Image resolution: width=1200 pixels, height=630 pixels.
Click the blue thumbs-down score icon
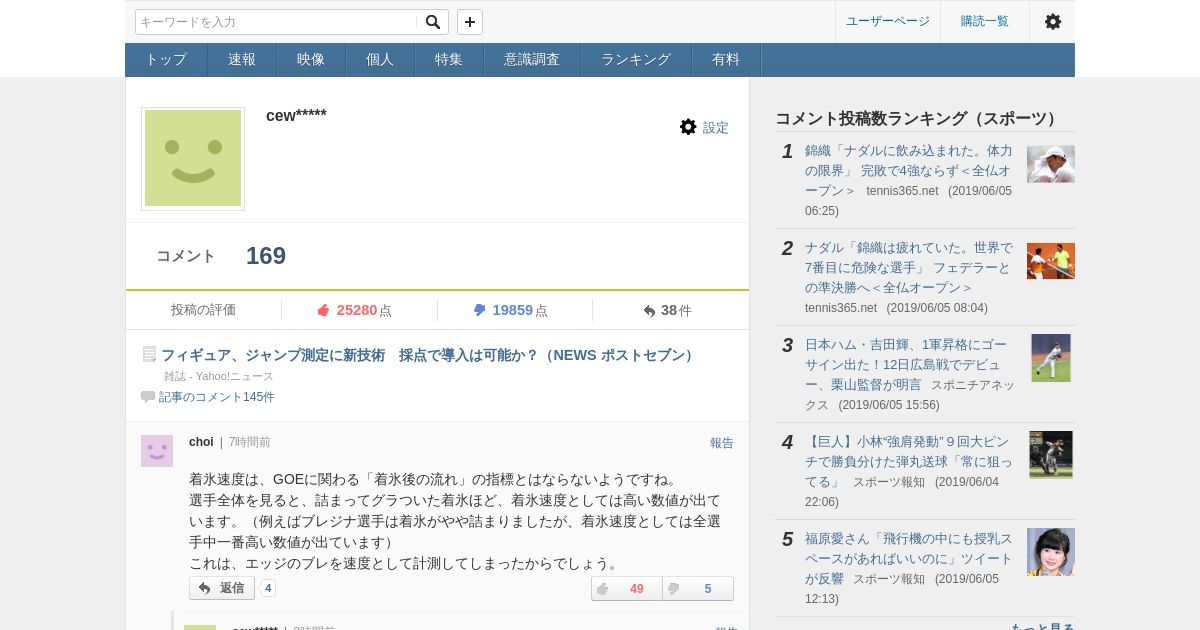479,310
